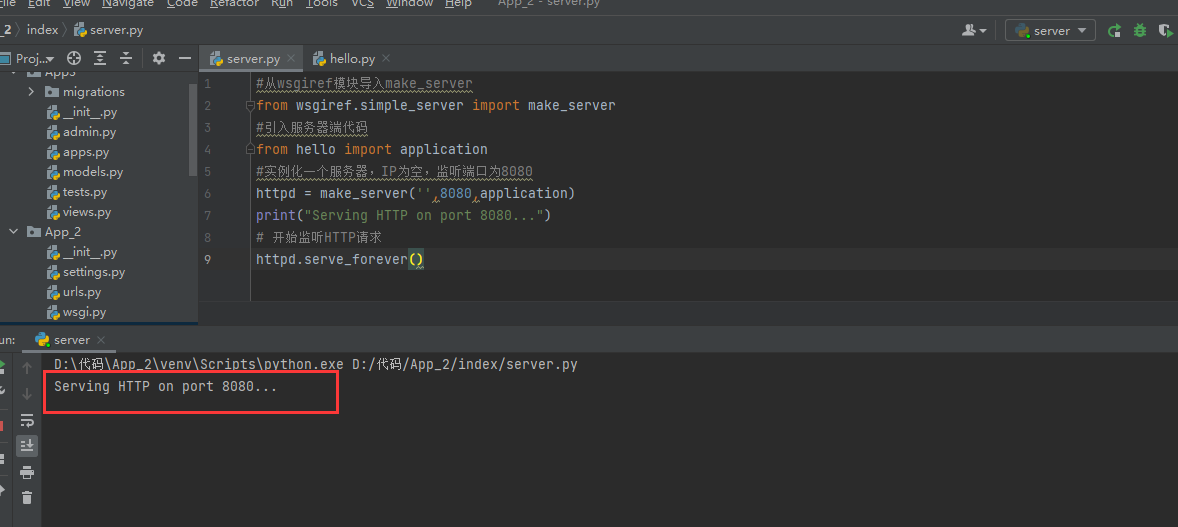Open the Help menu
The width and height of the screenshot is (1178, 527).
[x=458, y=4]
